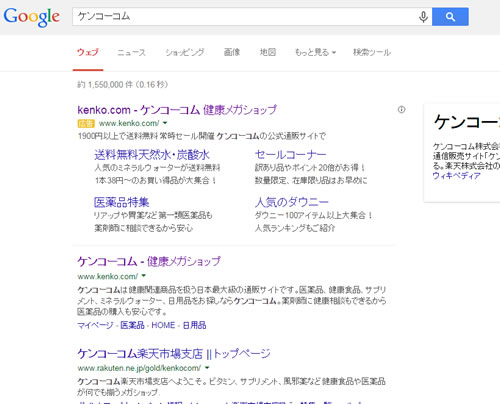This screenshot has height=404, width=500.
Task: Open the セールコーナー sitelink
Action: tap(291, 155)
